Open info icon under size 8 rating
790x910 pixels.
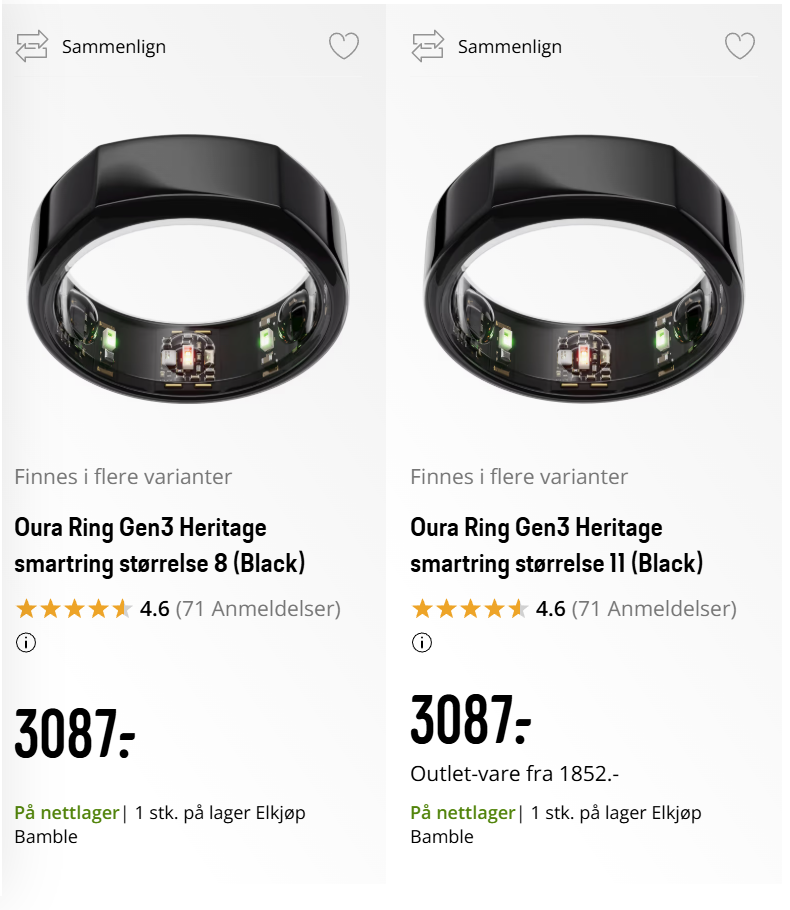tap(26, 642)
